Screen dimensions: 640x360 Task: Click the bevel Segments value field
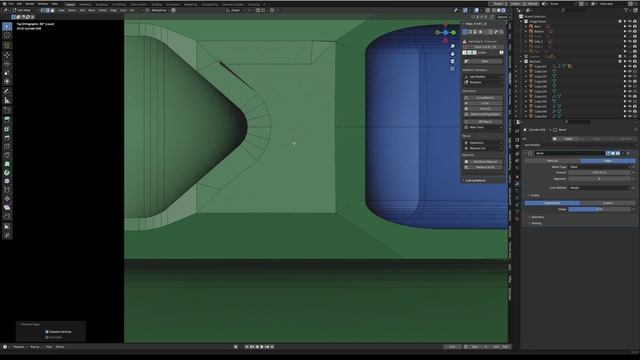600,179
